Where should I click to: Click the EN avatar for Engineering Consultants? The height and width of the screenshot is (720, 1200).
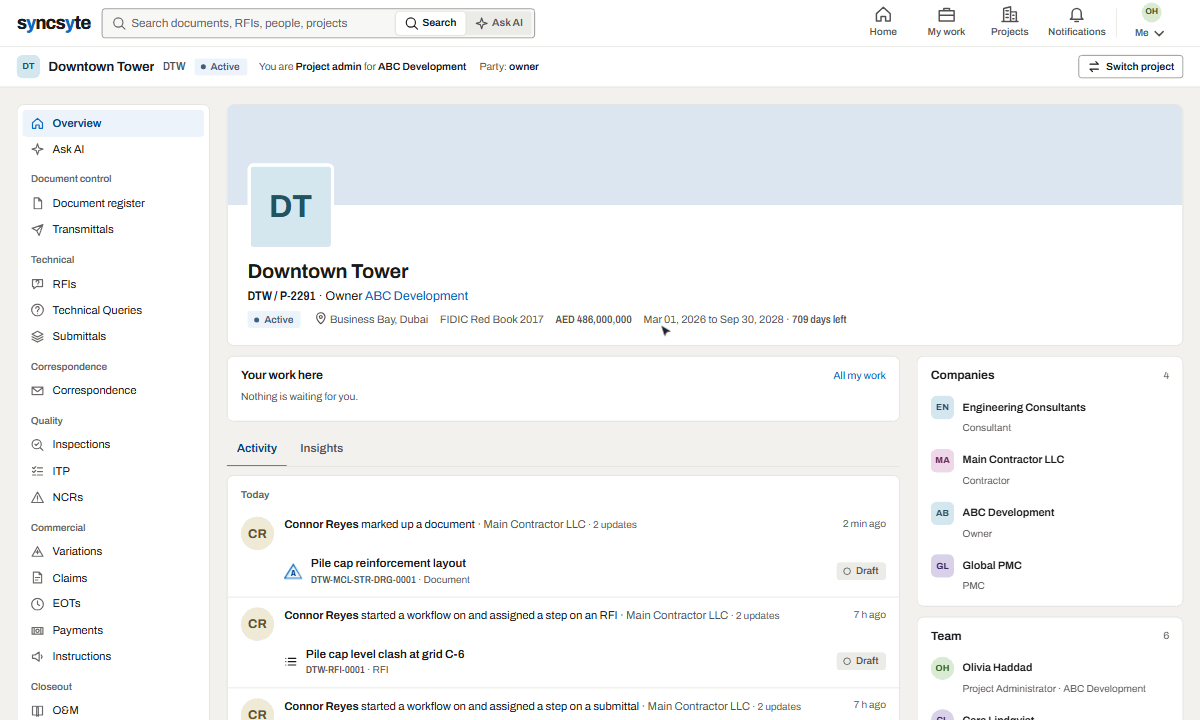pyautogui.click(x=942, y=407)
